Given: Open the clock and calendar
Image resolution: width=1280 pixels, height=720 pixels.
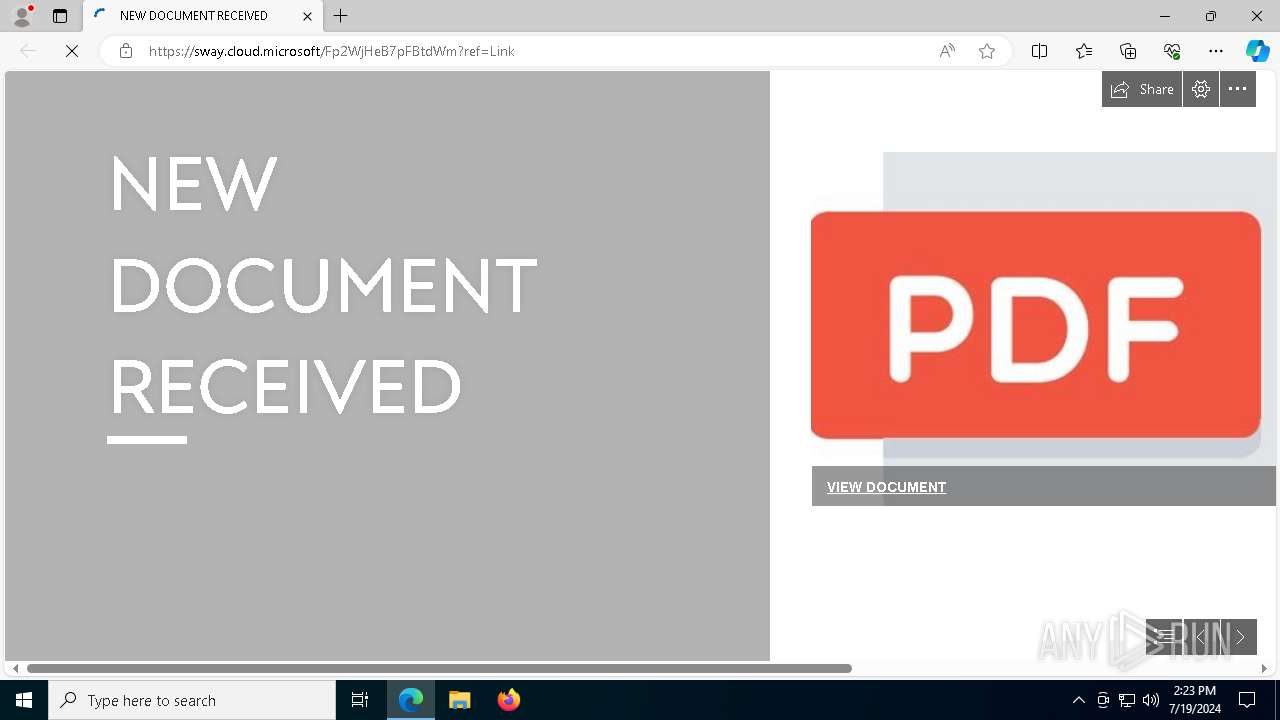Looking at the screenshot, I should [1195, 700].
